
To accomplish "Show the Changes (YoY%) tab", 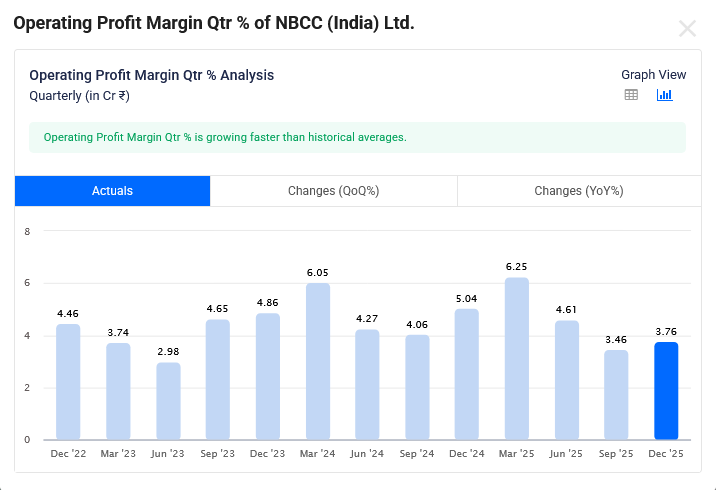I will (x=578, y=191).
